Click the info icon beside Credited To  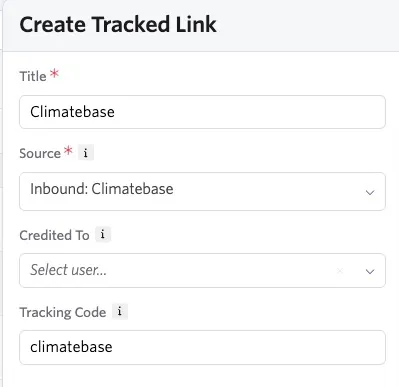click(103, 234)
